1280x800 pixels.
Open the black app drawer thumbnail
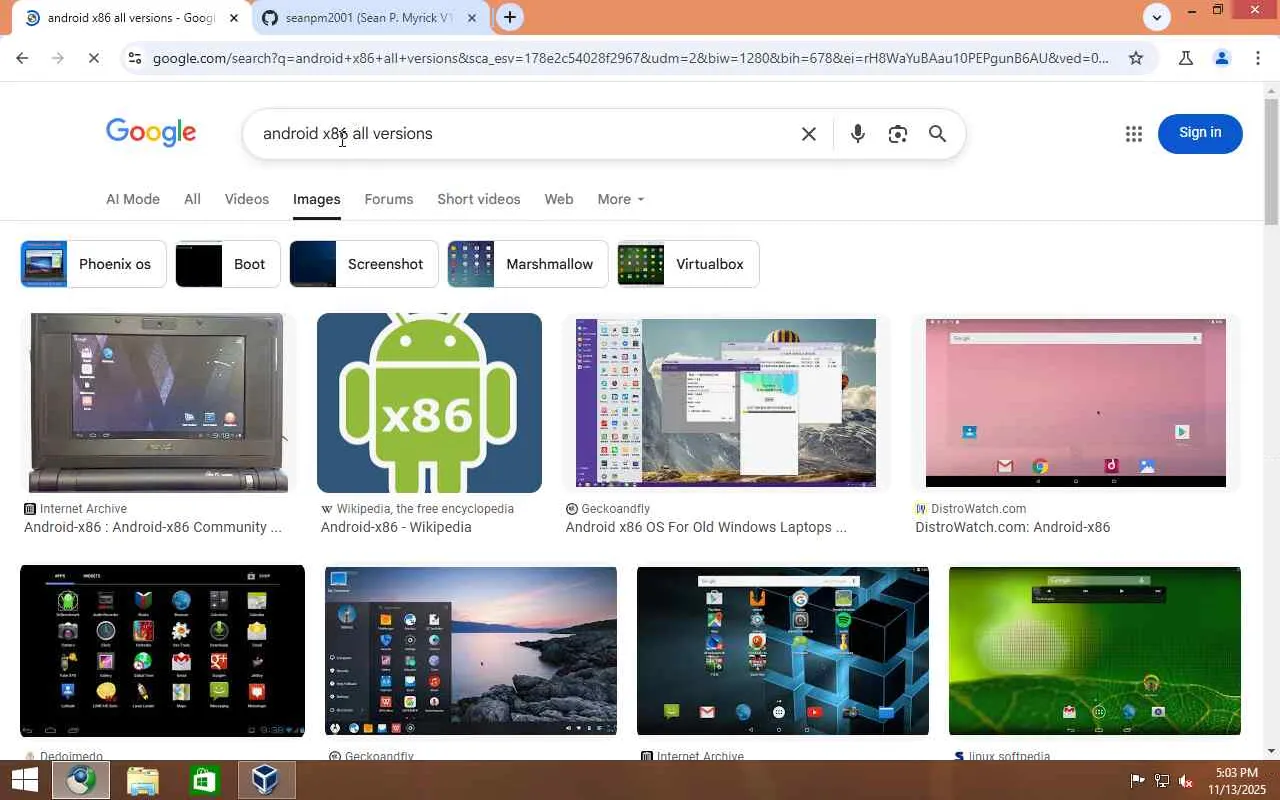coord(162,651)
